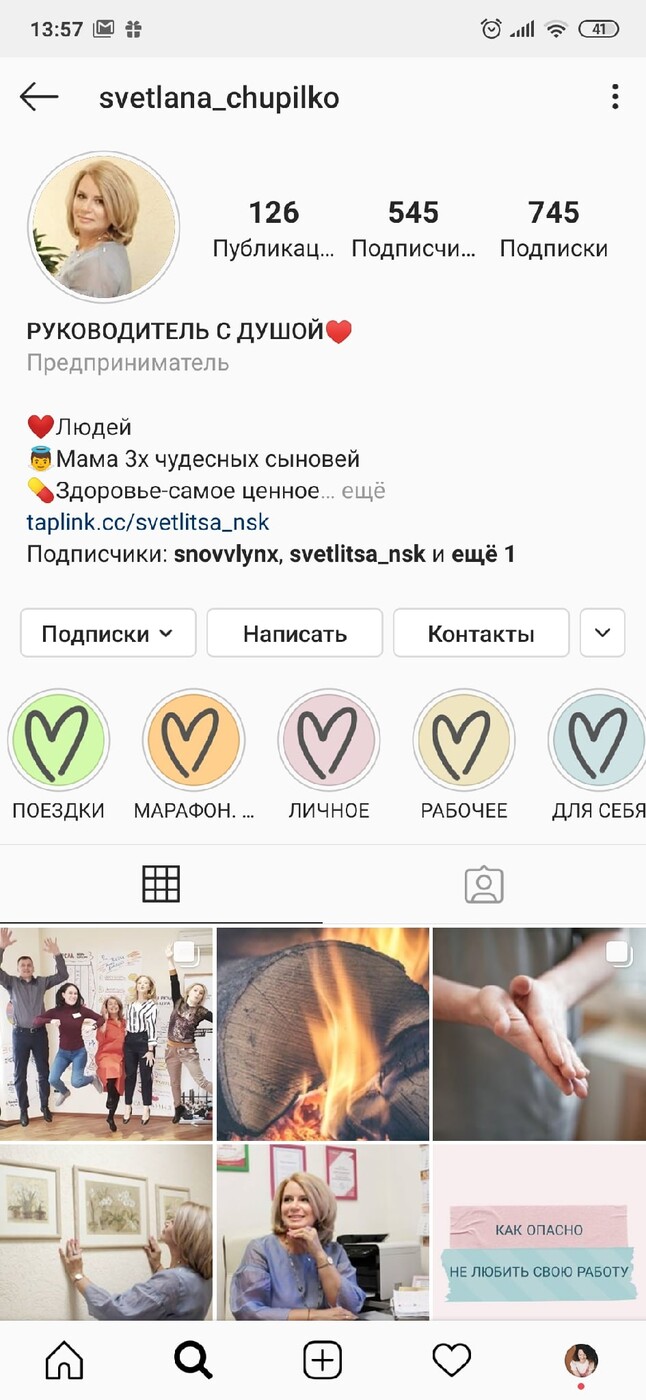Expand the Подписки following dropdown button

tap(108, 633)
